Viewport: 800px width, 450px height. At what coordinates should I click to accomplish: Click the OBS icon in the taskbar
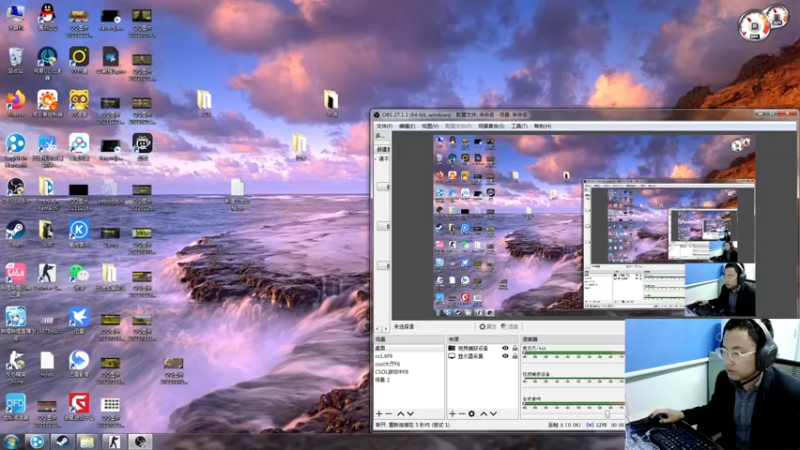click(x=140, y=441)
